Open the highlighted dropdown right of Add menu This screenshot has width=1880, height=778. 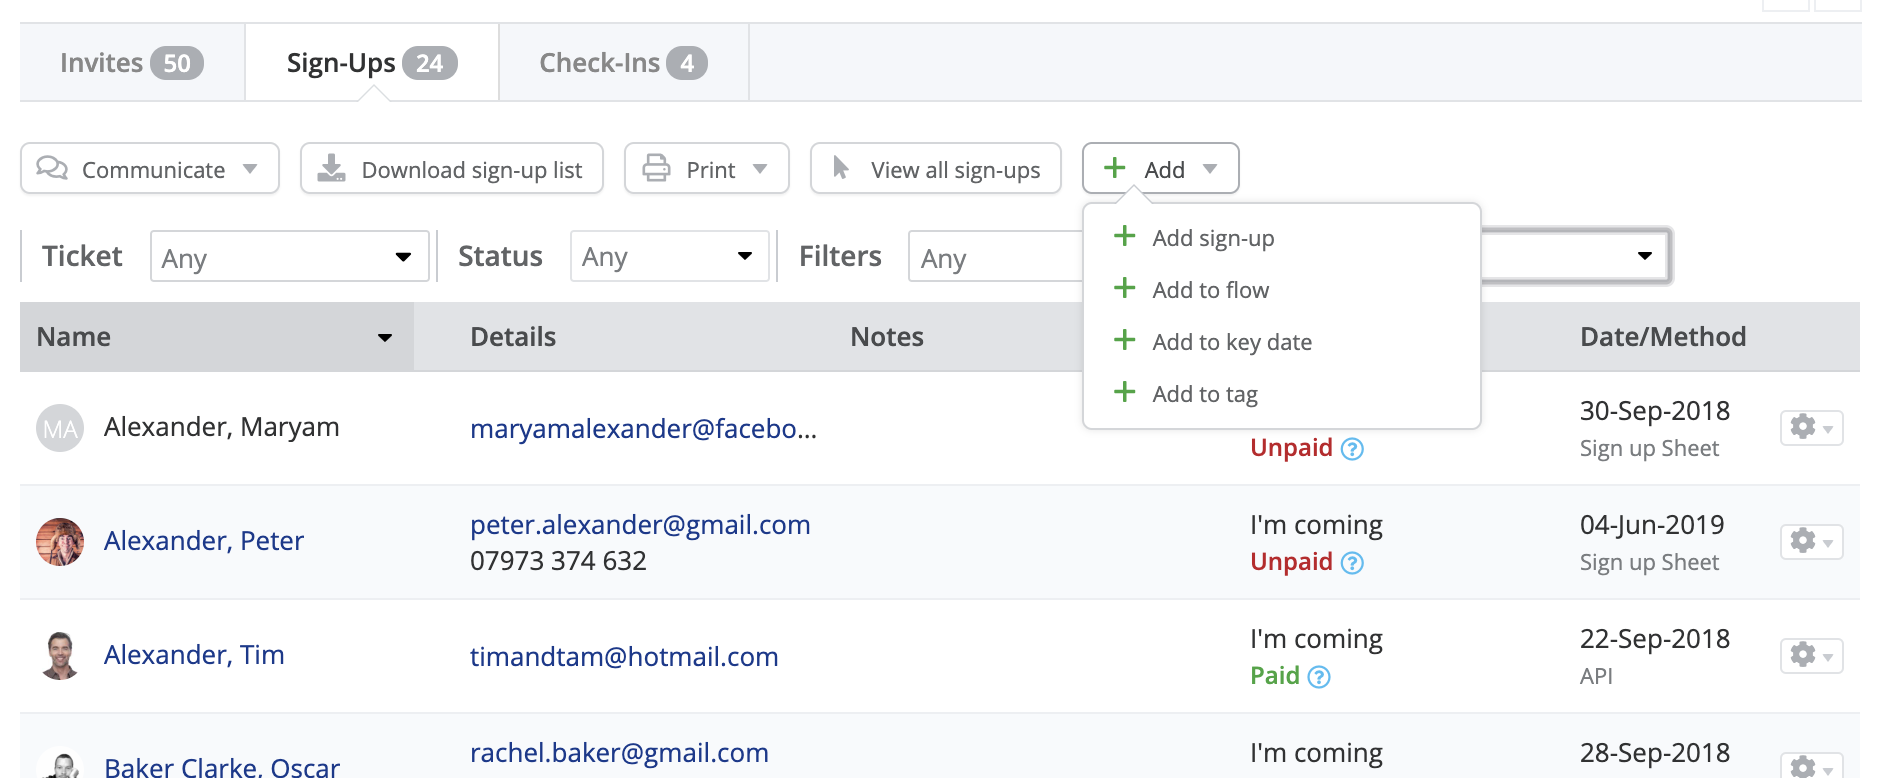1575,256
